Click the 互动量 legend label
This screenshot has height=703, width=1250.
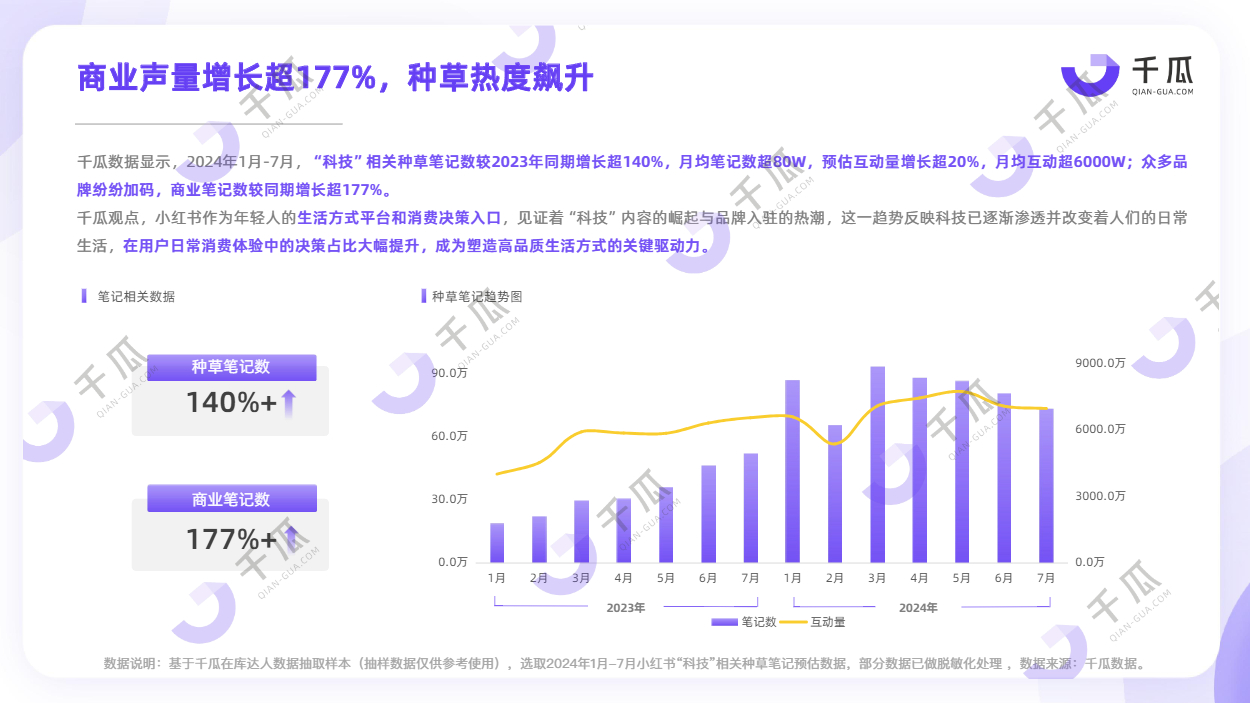click(x=827, y=622)
